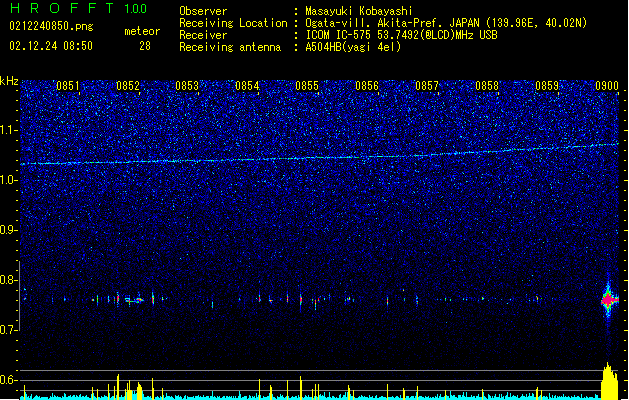Click the Observer label
This screenshot has width=629, height=400.
pyautogui.click(x=203, y=11)
